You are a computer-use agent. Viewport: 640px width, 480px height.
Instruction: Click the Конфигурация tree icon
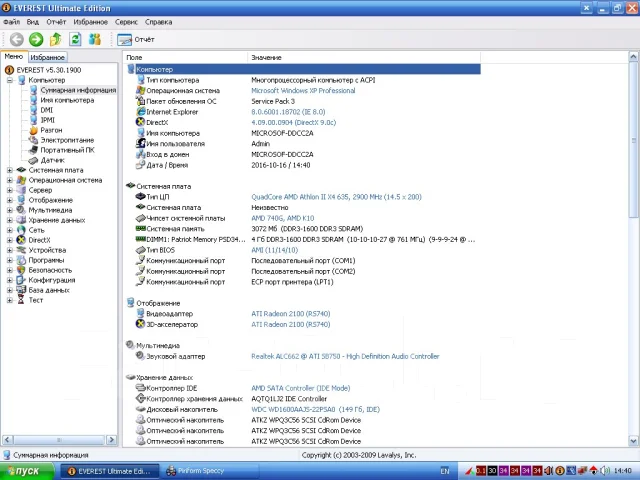tap(21, 280)
